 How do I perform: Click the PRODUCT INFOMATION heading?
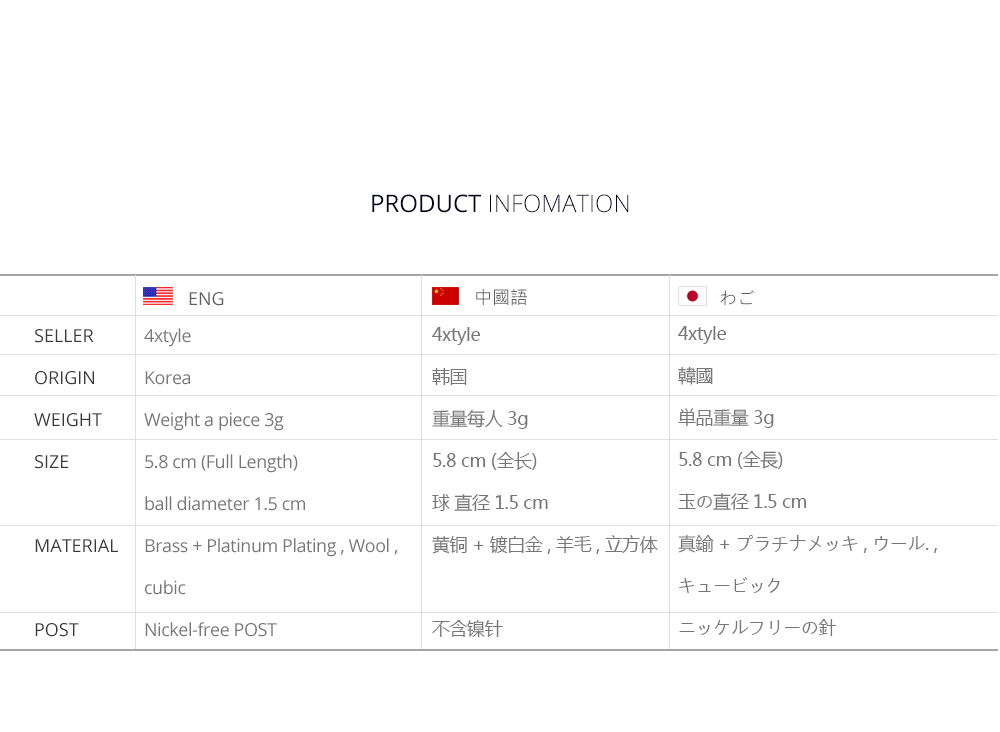click(500, 204)
